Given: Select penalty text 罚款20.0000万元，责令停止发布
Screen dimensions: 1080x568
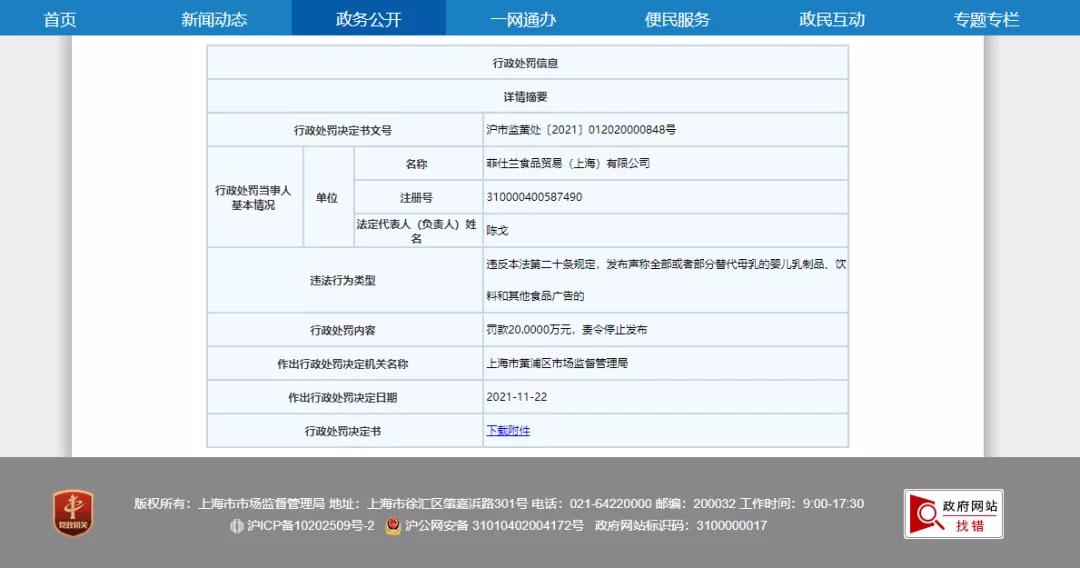Looking at the screenshot, I should (567, 330).
